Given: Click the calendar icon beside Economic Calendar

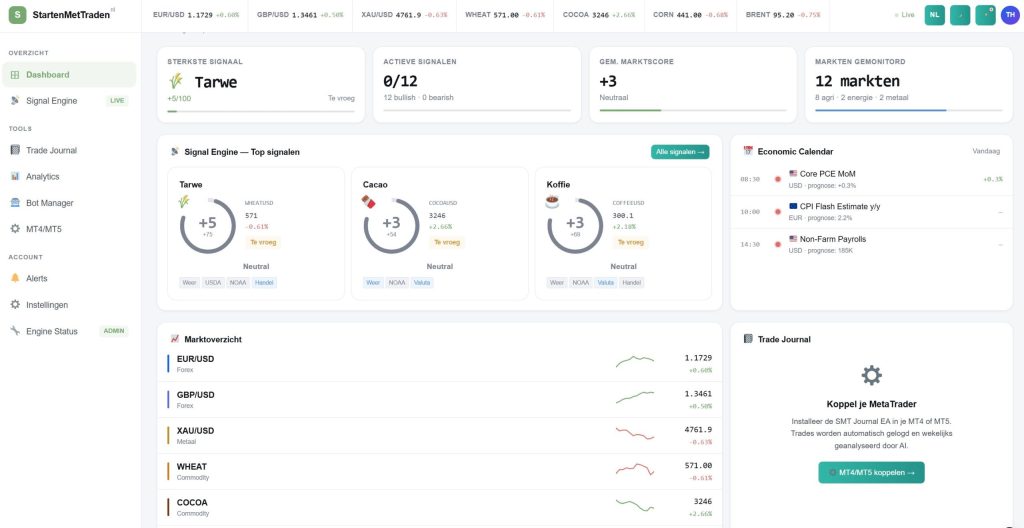Looking at the screenshot, I should (x=748, y=151).
